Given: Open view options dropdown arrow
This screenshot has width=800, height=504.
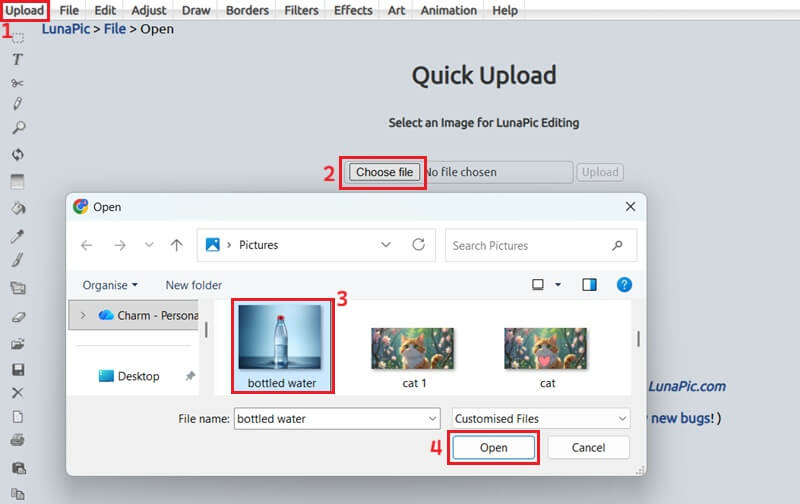Looking at the screenshot, I should (558, 285).
